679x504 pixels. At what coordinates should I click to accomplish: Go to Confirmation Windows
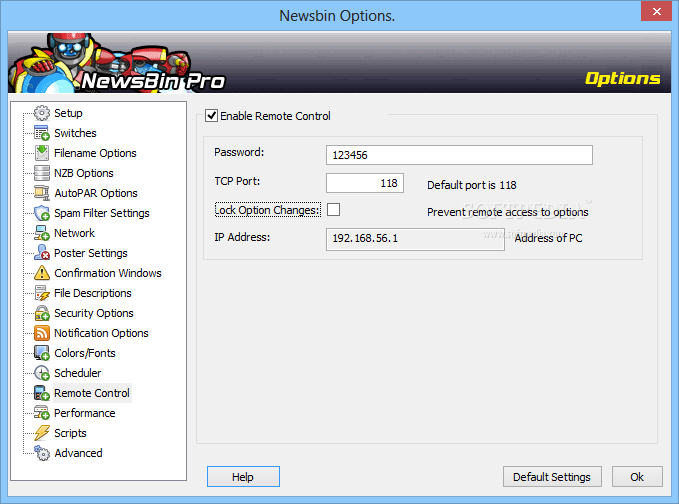[107, 273]
